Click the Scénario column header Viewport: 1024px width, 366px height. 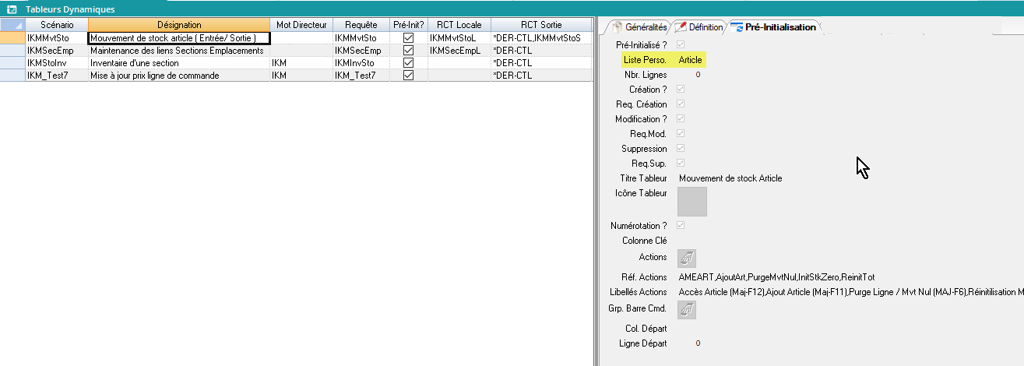point(56,25)
